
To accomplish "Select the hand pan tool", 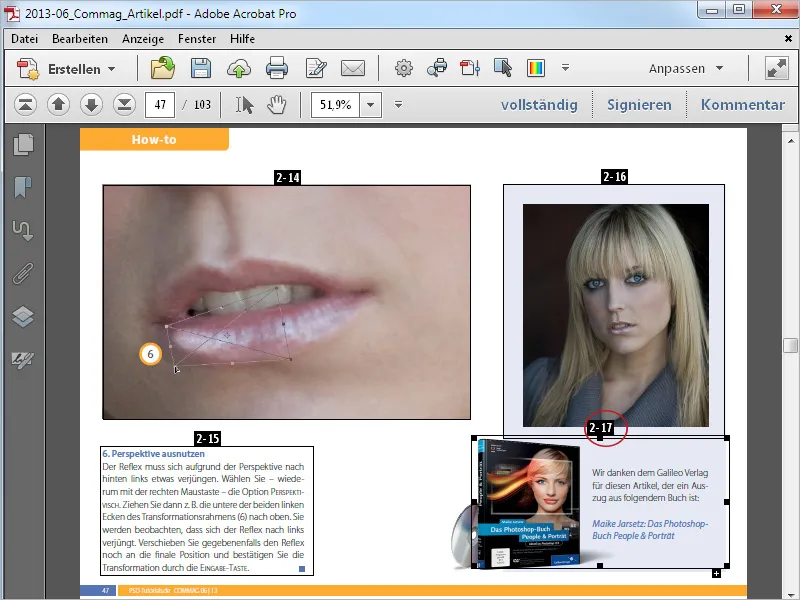I will [277, 105].
